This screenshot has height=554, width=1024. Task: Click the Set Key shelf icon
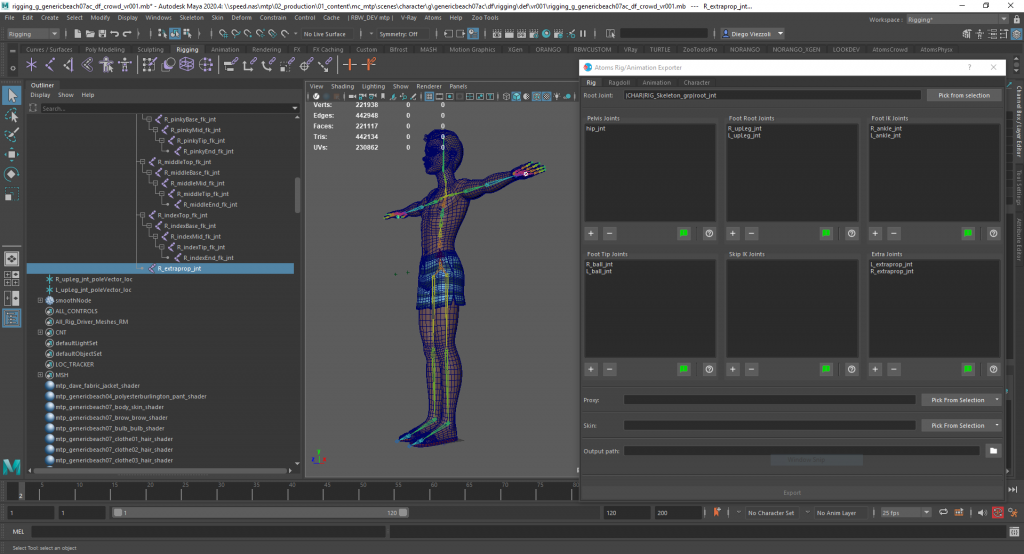(x=350, y=64)
